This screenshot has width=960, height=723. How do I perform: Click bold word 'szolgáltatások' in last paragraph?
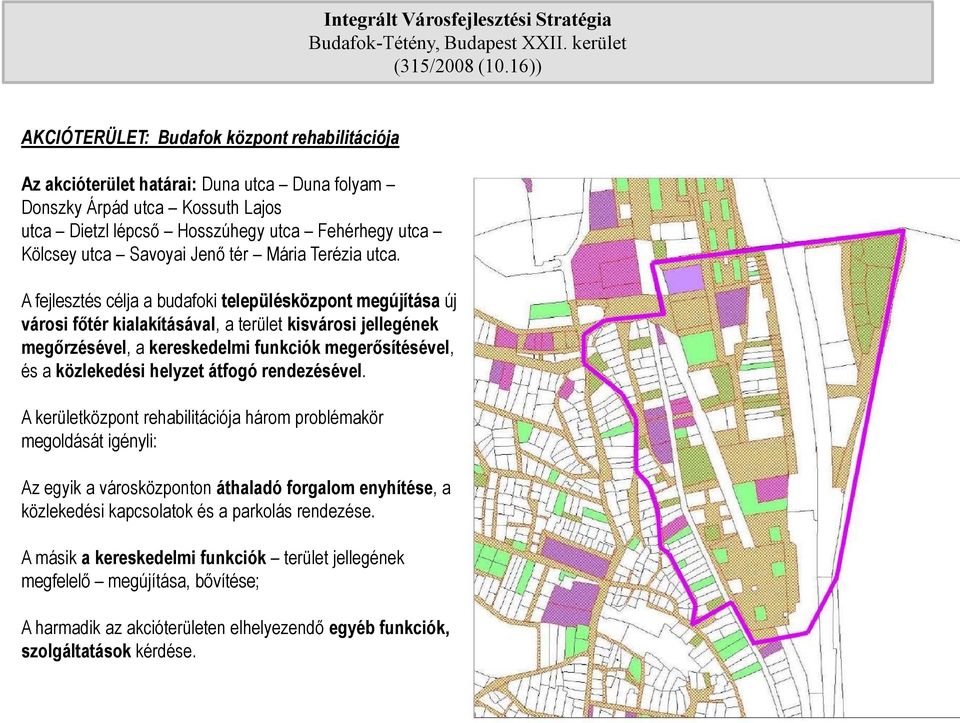(76, 651)
